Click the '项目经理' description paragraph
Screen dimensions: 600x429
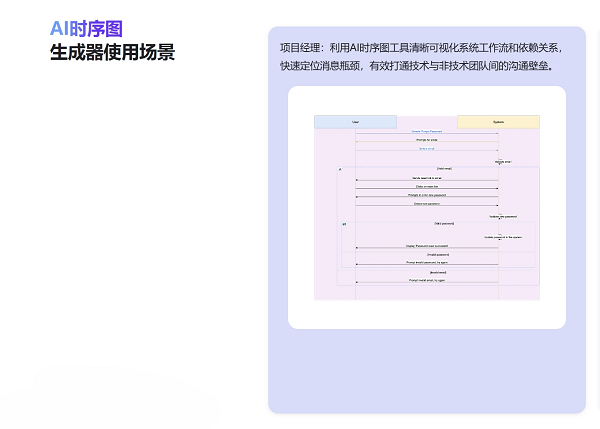pos(421,57)
